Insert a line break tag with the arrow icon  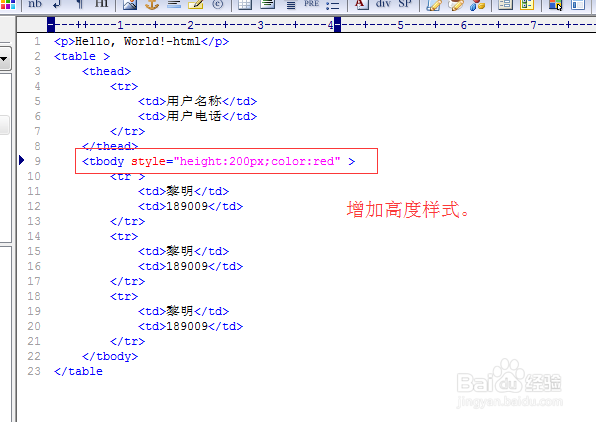click(x=57, y=4)
